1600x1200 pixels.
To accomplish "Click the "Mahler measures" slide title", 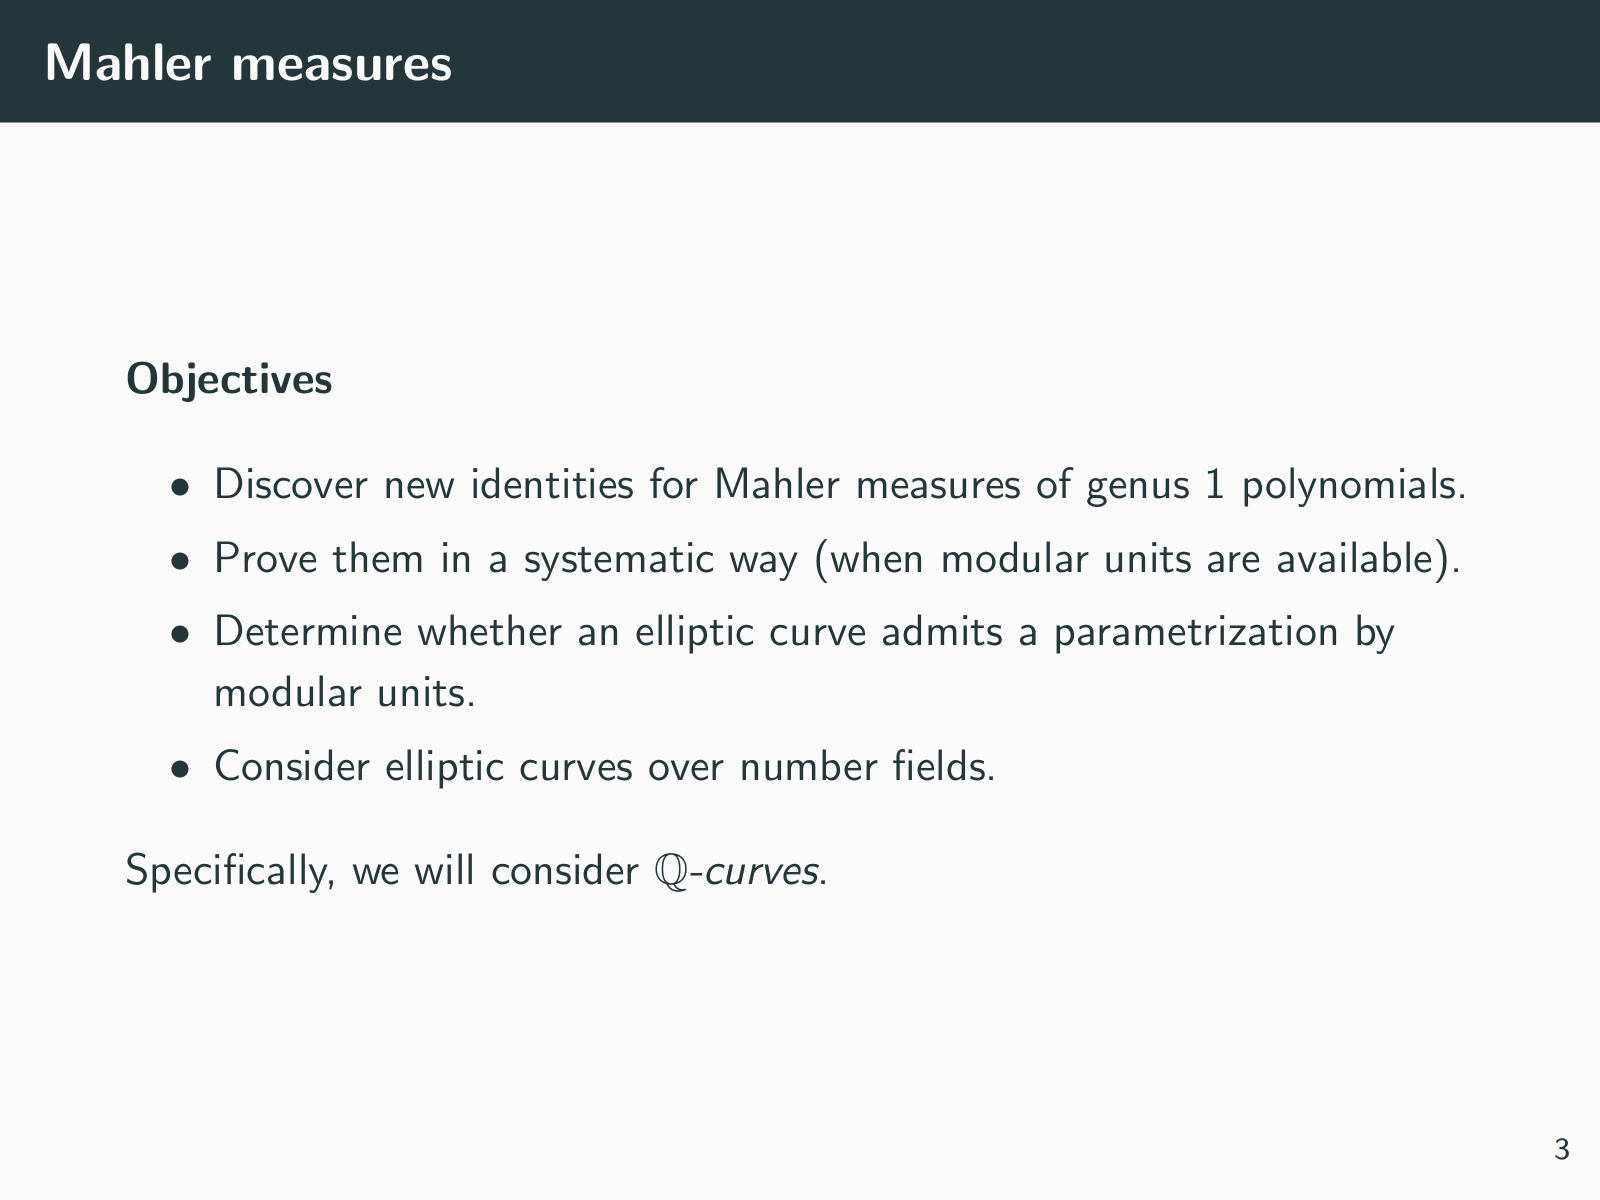I will point(248,62).
